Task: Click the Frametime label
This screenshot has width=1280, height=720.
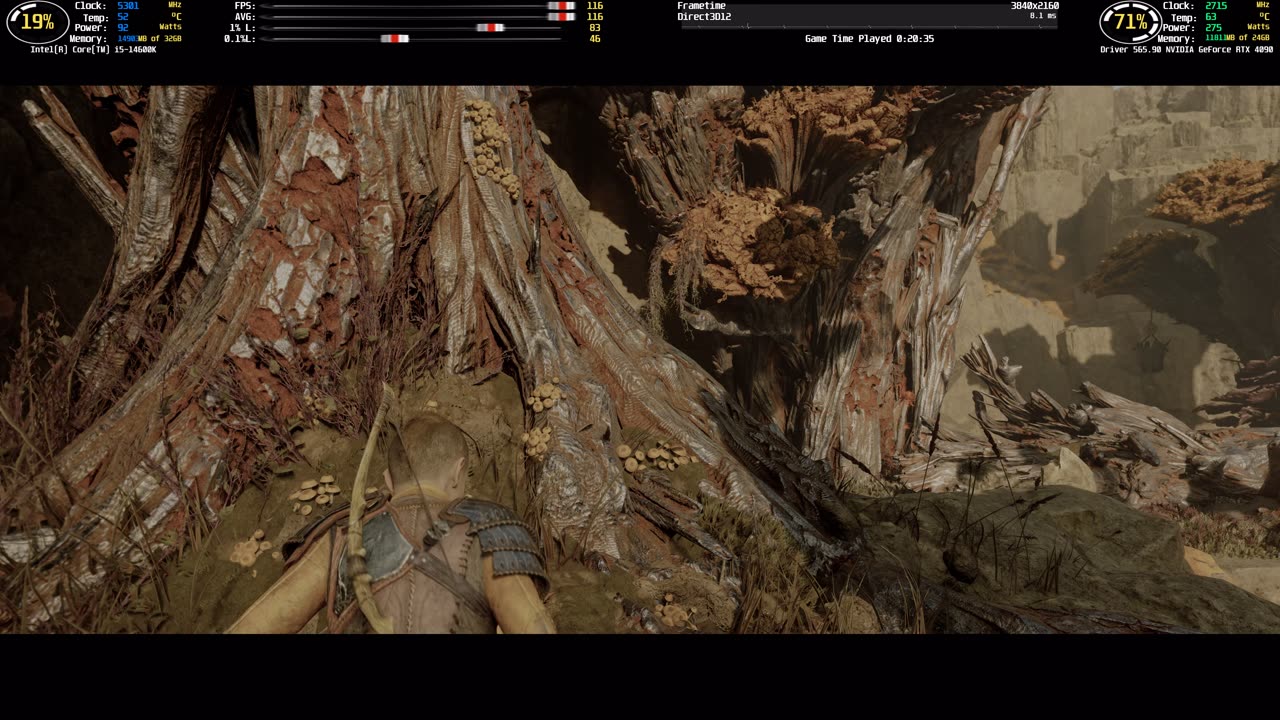Action: 701,6
